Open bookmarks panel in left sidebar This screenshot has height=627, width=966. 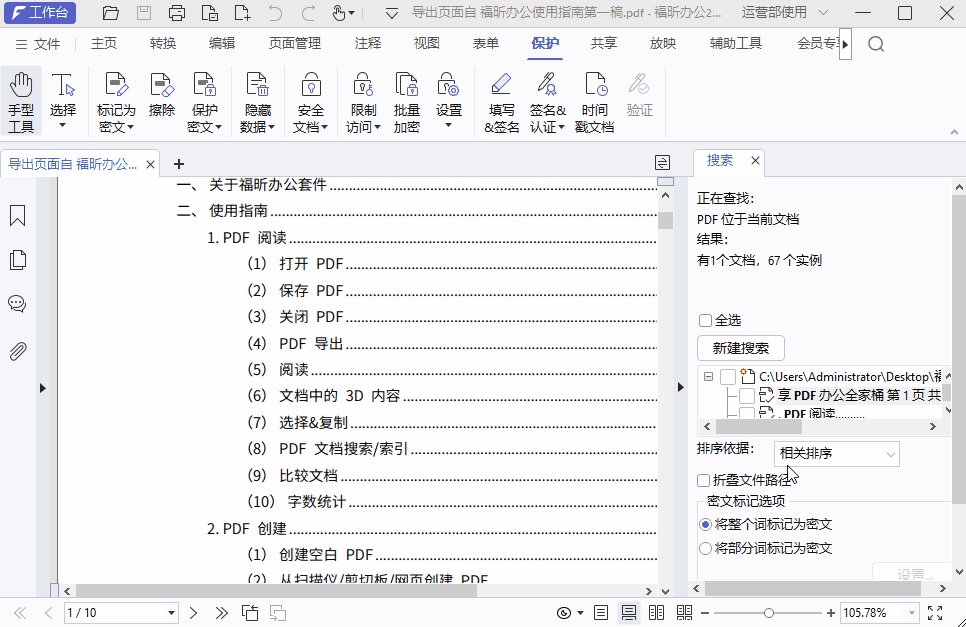click(x=16, y=213)
